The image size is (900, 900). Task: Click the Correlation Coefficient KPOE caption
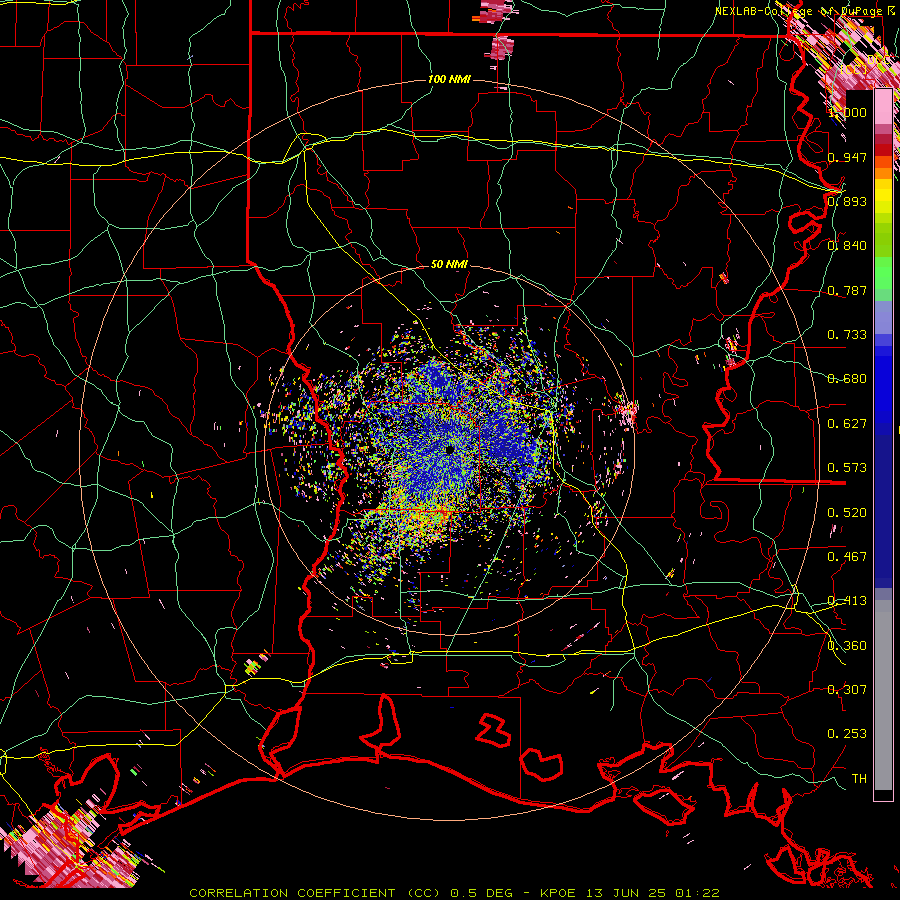(x=455, y=893)
